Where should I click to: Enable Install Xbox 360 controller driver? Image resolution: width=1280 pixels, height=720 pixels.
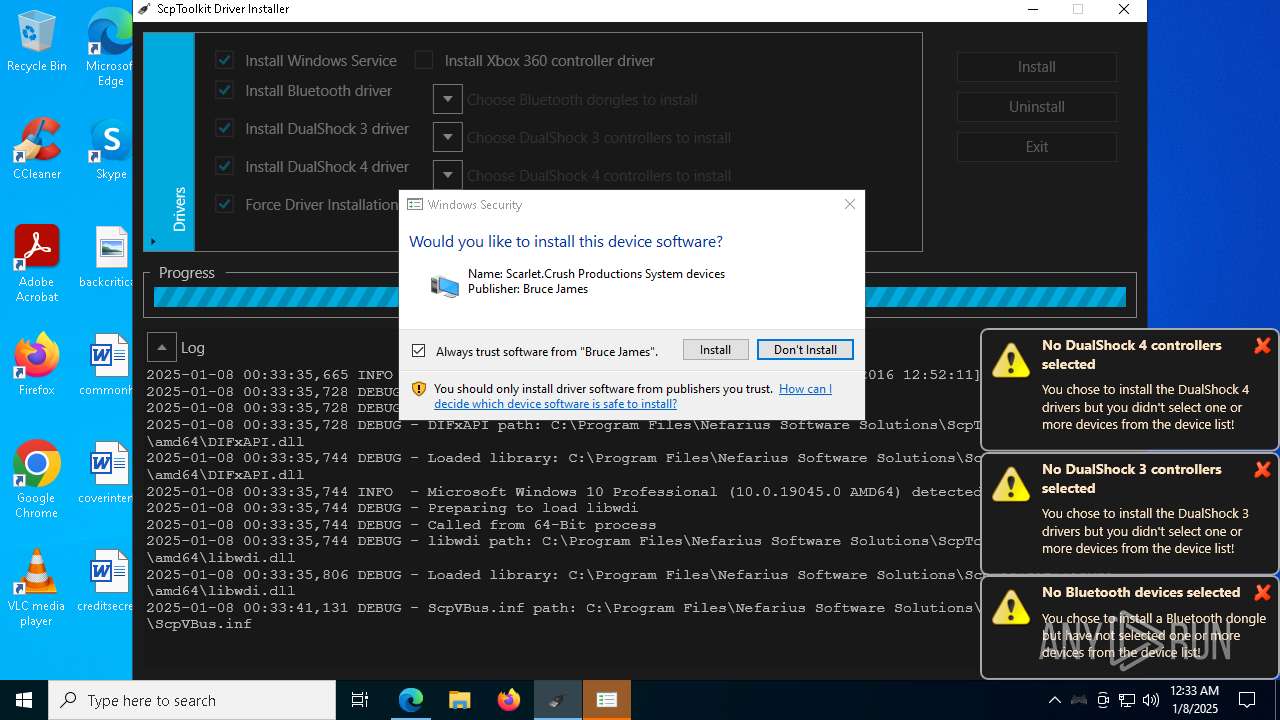point(424,60)
